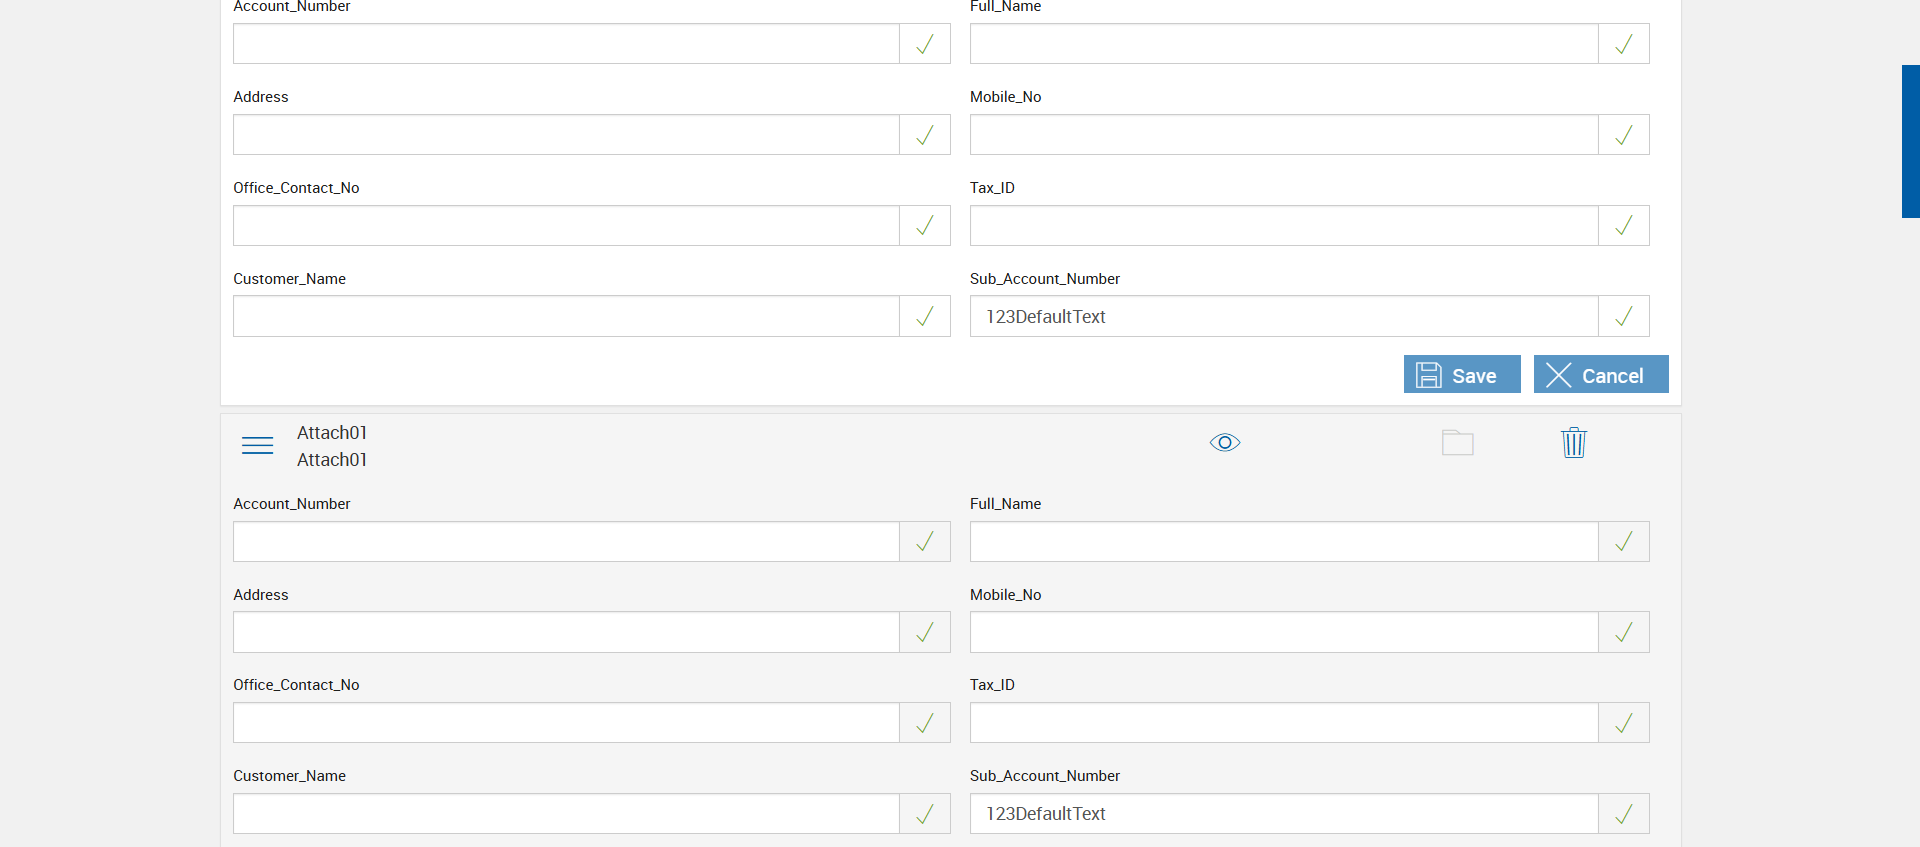
Task: Click checkmark beside Sub_Account_Number in top form
Action: [1623, 316]
